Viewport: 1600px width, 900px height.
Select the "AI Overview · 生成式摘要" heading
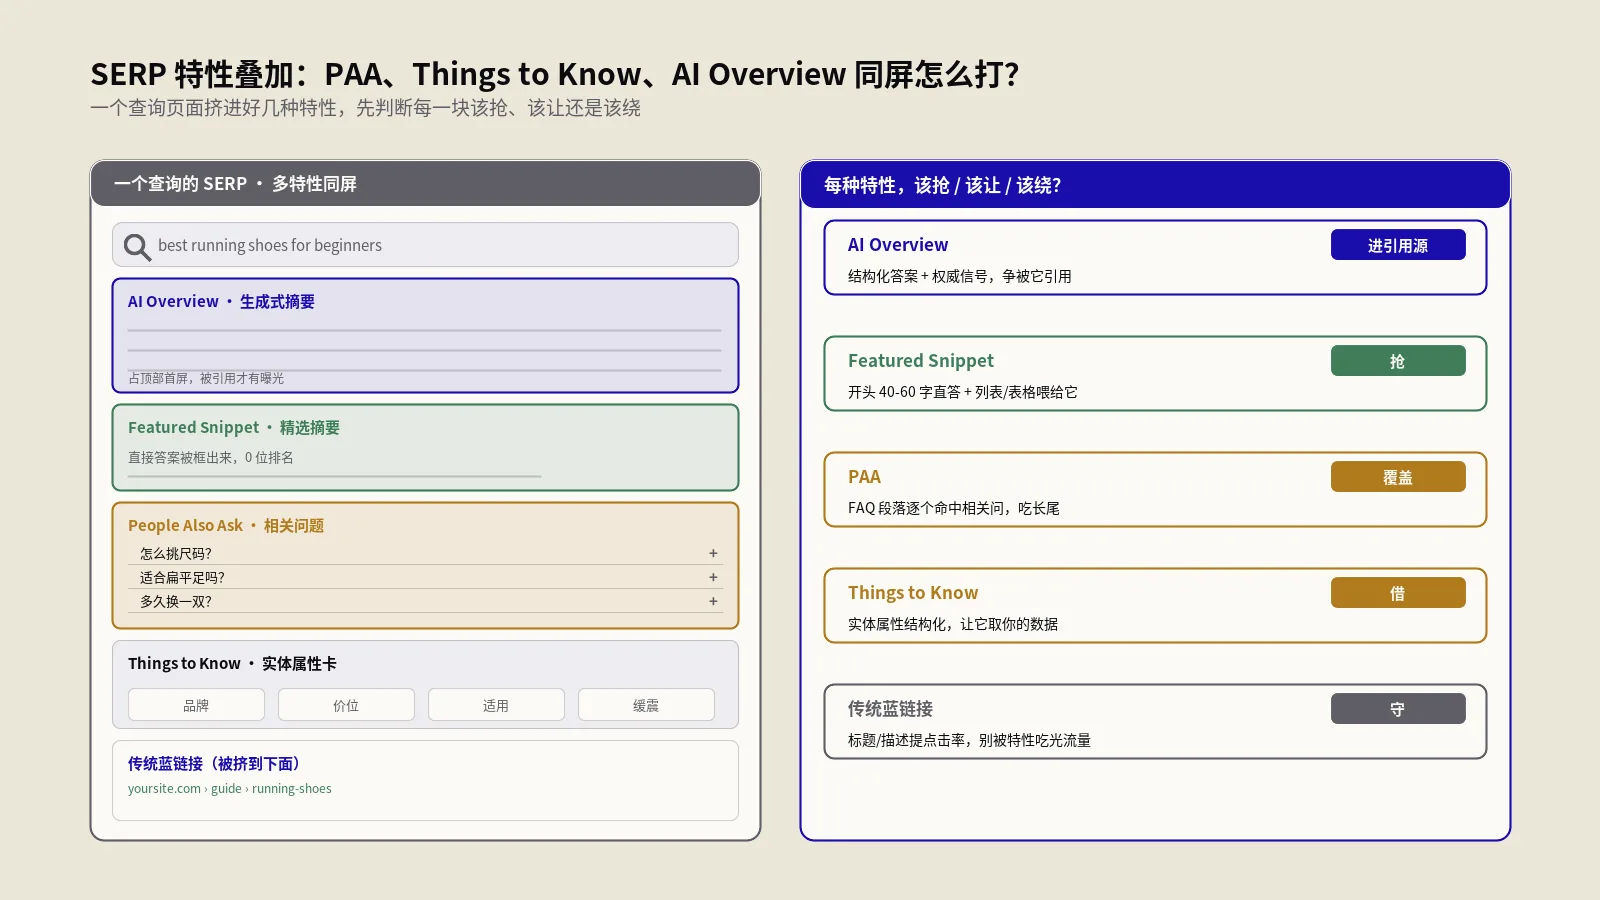point(221,302)
